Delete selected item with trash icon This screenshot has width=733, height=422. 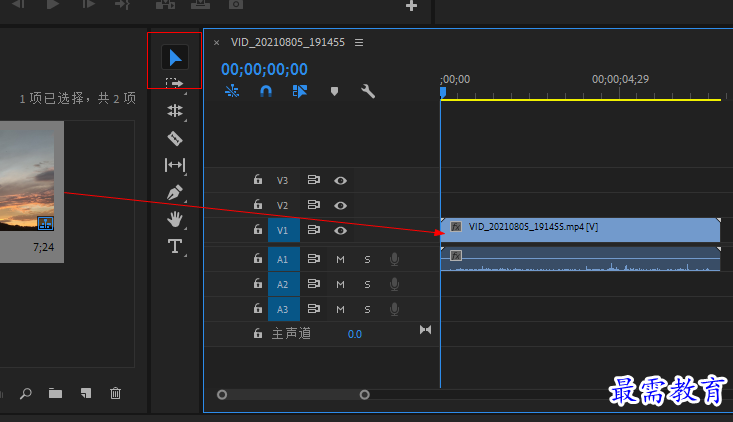(115, 393)
